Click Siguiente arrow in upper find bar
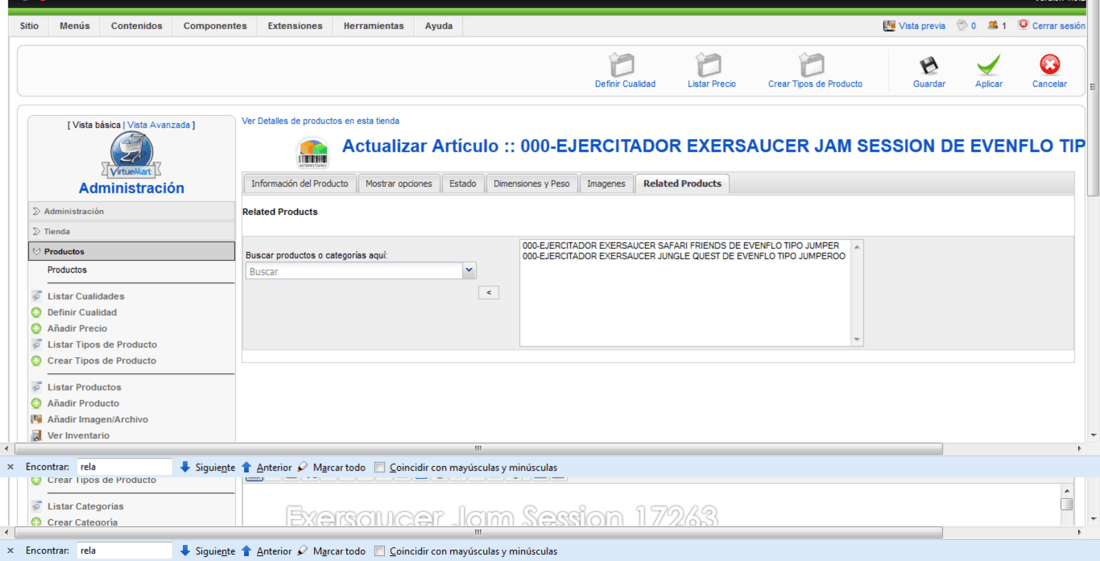The height and width of the screenshot is (561, 1100). (185, 467)
